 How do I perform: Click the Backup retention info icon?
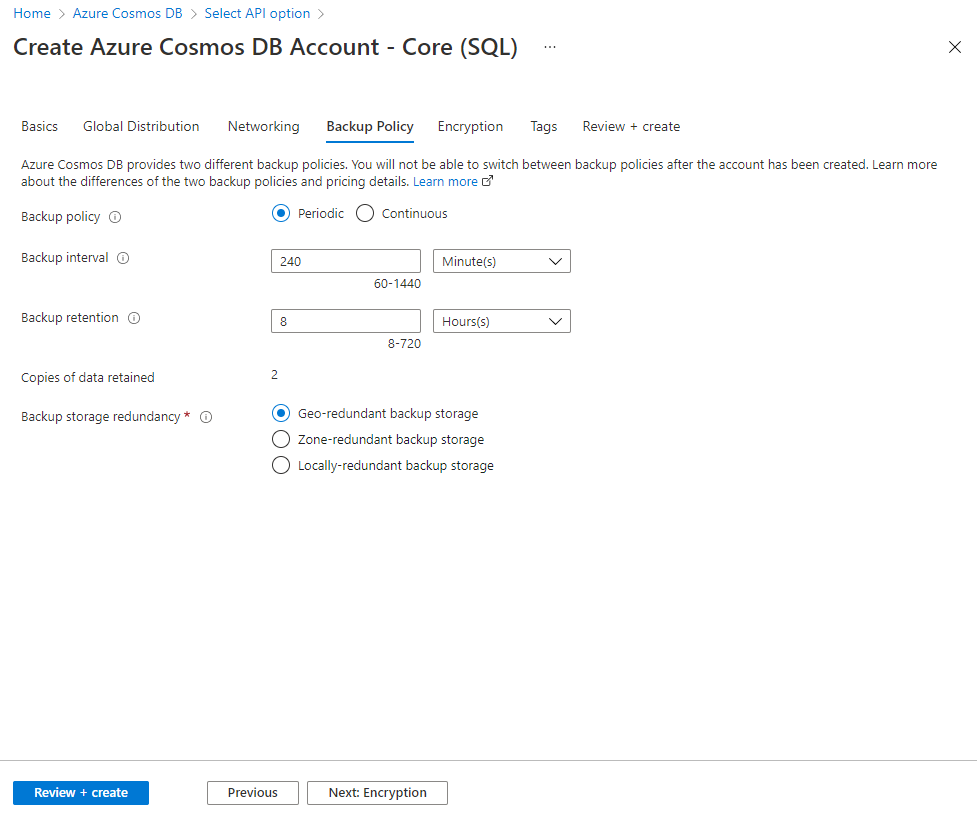134,318
